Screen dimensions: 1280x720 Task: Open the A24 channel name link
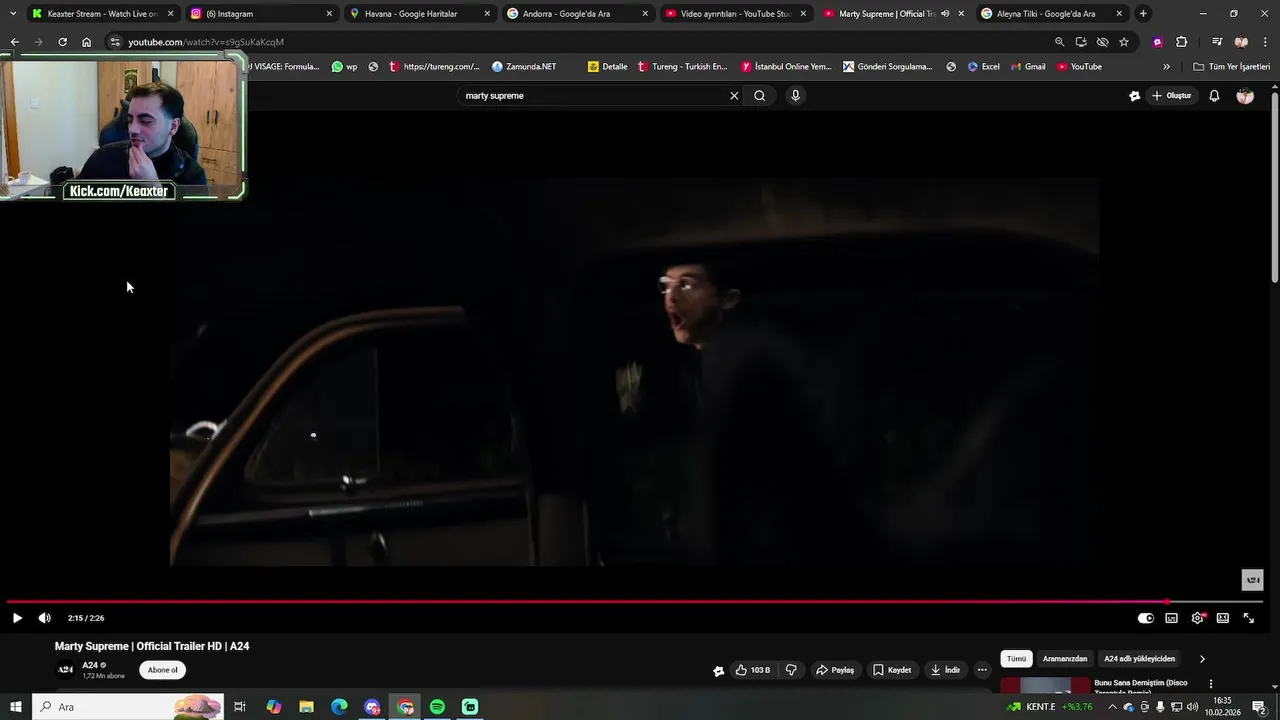[90, 665]
